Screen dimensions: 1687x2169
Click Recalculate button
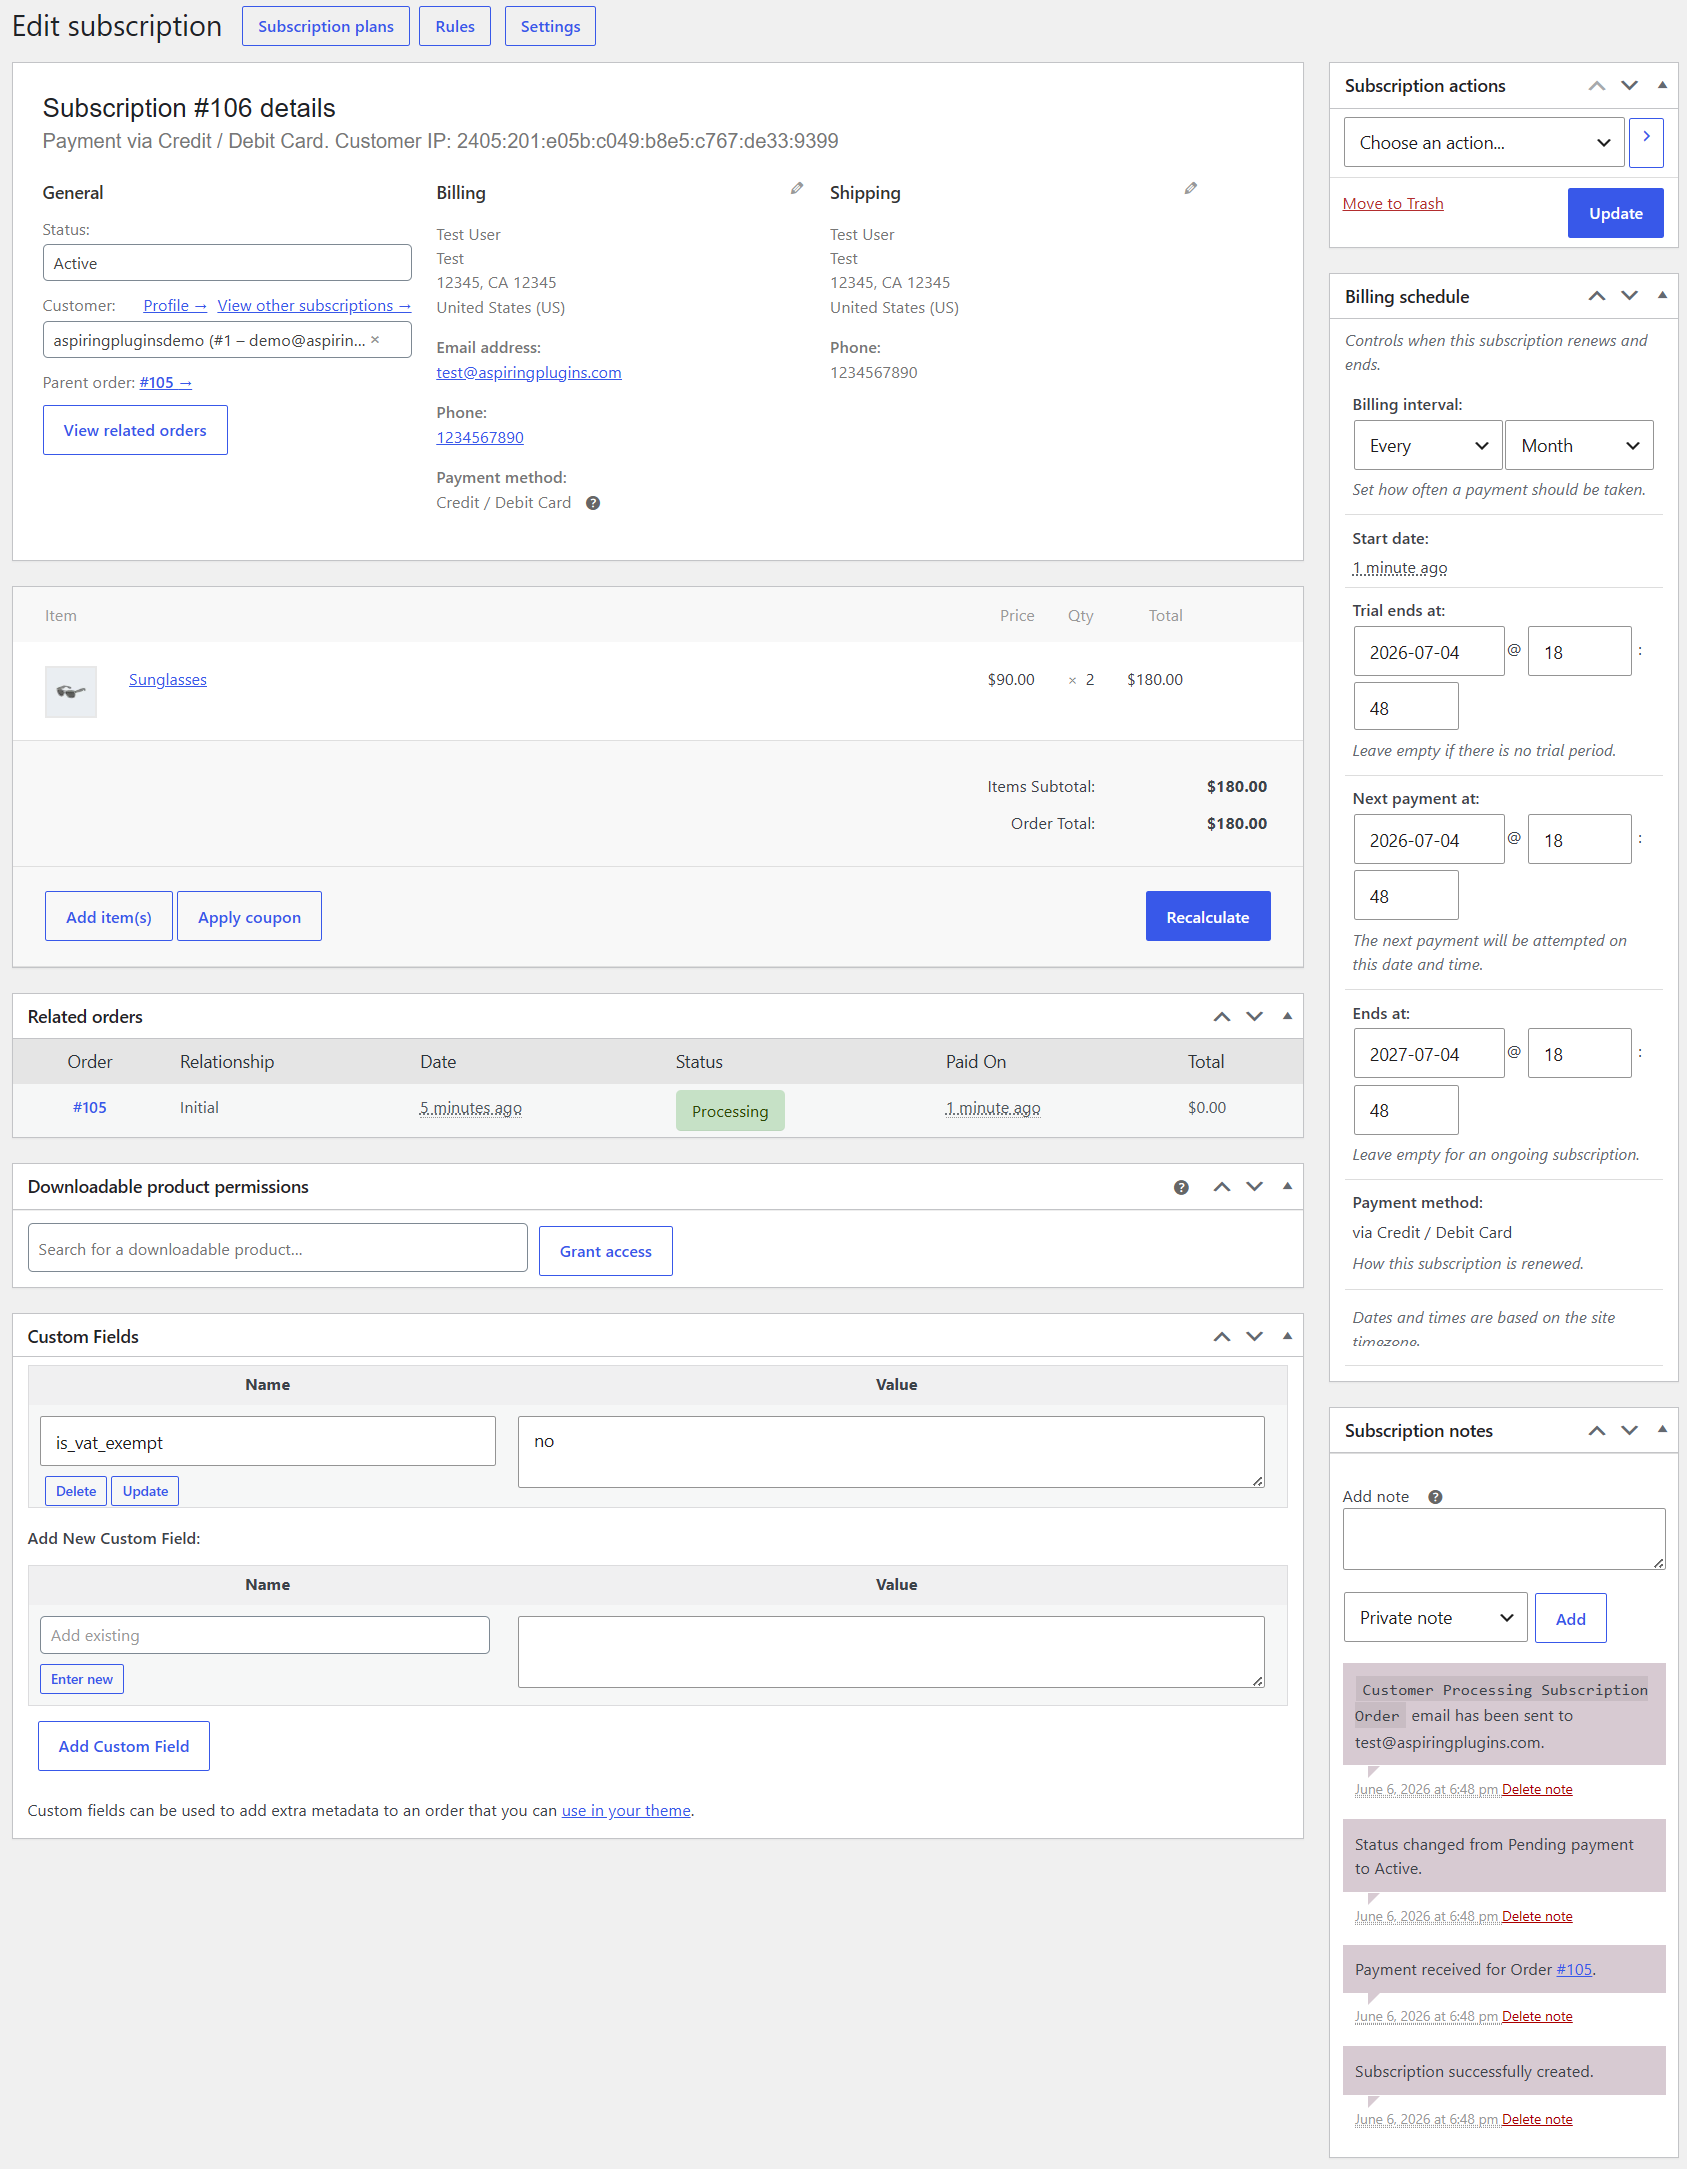point(1208,917)
